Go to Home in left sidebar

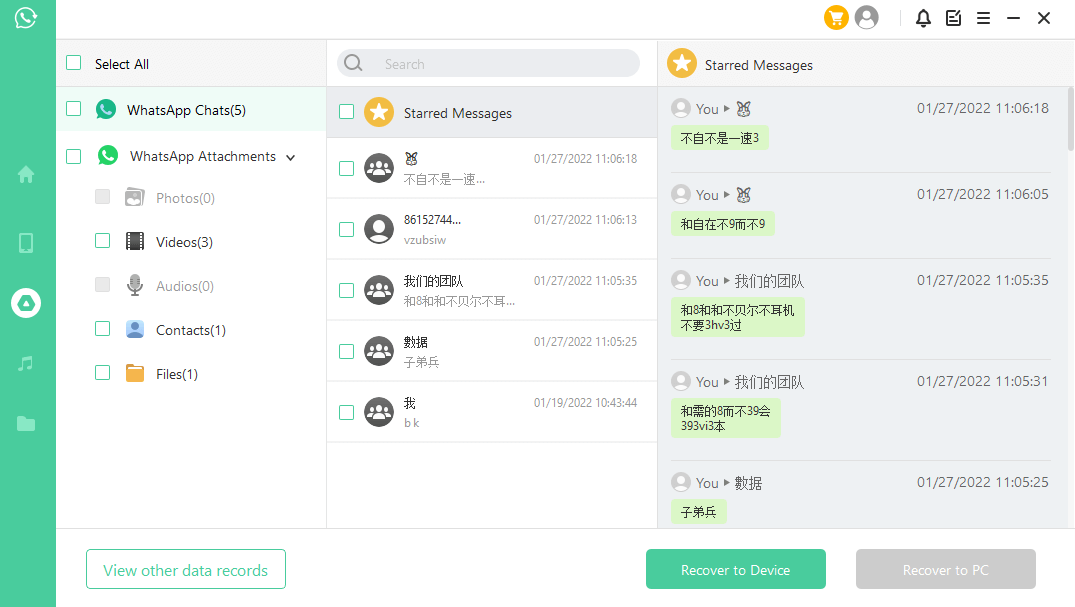(x=26, y=175)
